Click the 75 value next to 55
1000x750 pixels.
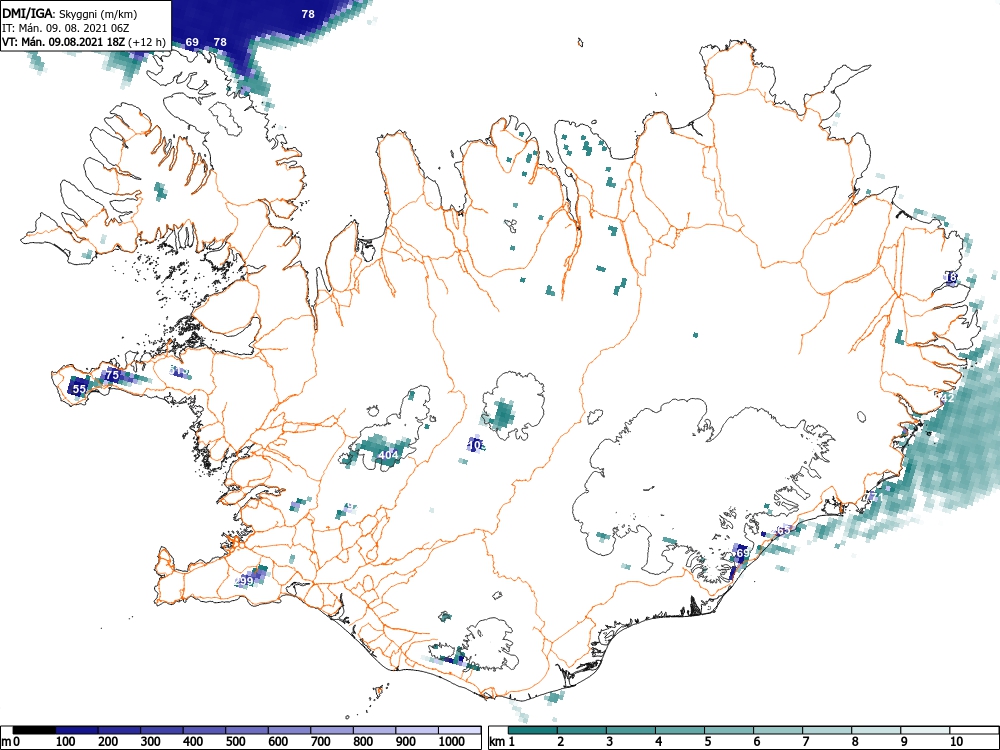(x=112, y=375)
